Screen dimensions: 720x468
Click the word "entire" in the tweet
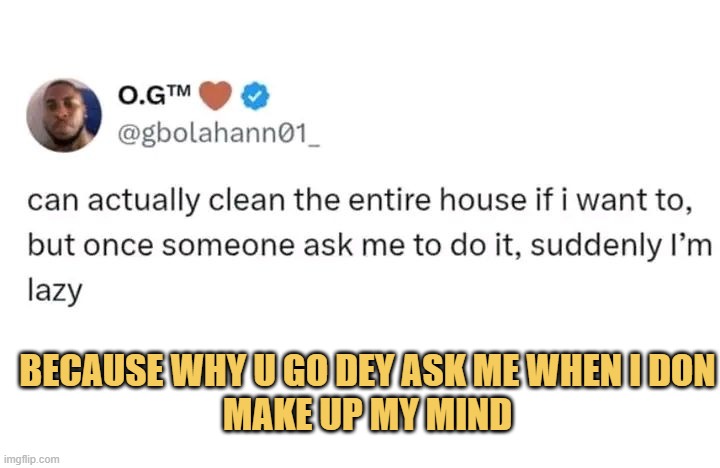(x=390, y=200)
